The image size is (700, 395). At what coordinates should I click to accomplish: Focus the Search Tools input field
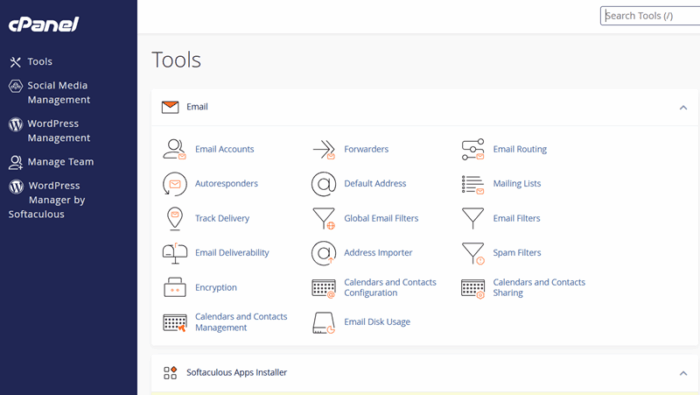pos(650,16)
